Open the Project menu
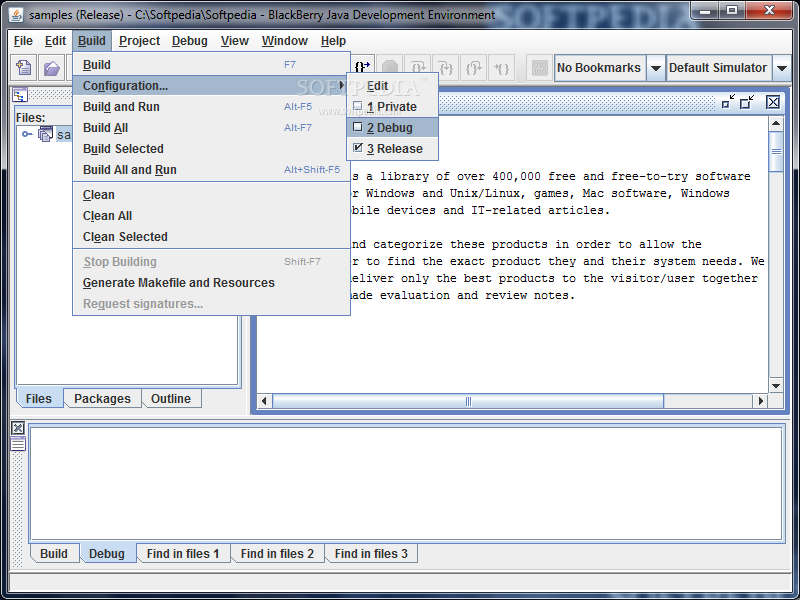The width and height of the screenshot is (800, 600). point(139,41)
